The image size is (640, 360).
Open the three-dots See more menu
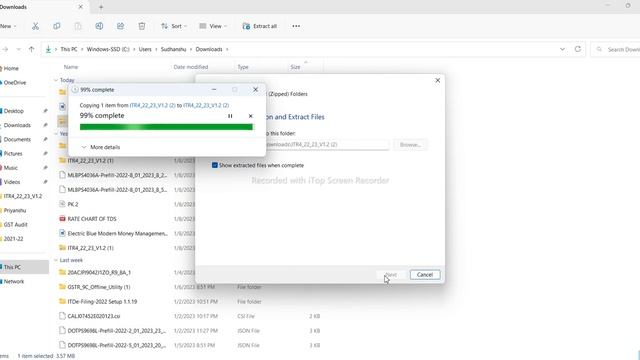[x=296, y=26]
